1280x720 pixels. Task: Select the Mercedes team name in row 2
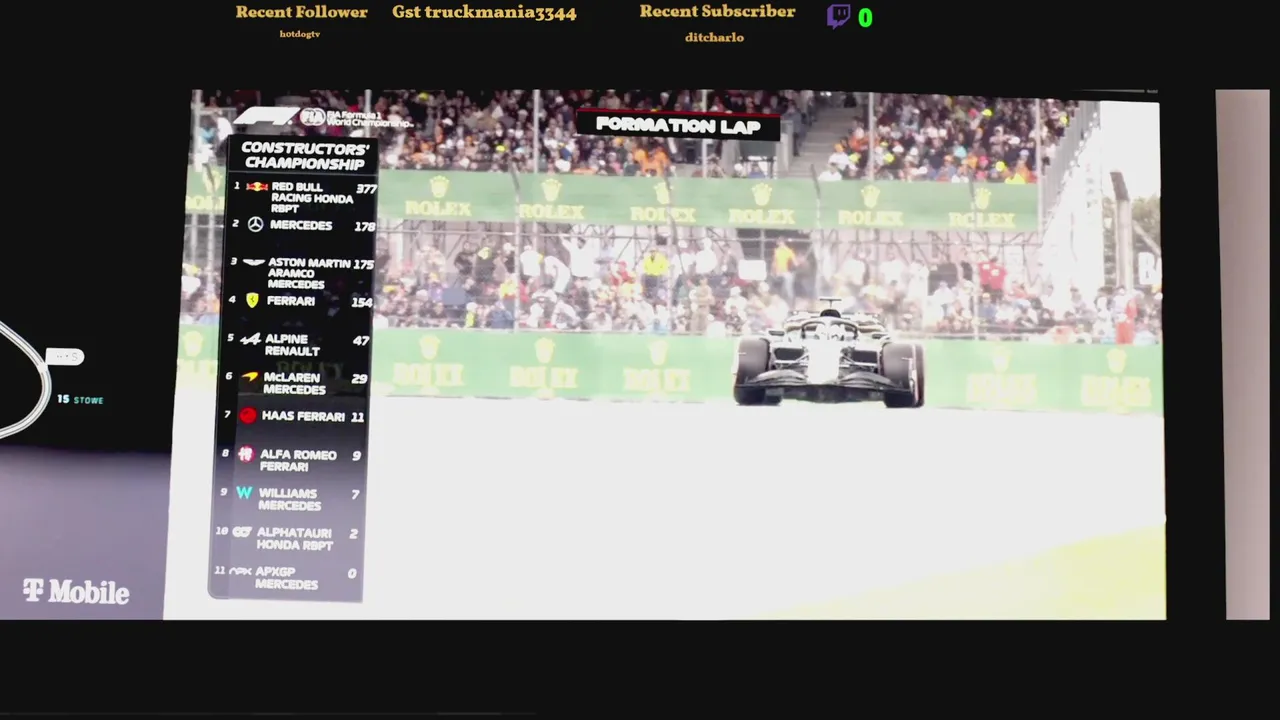(x=300, y=225)
